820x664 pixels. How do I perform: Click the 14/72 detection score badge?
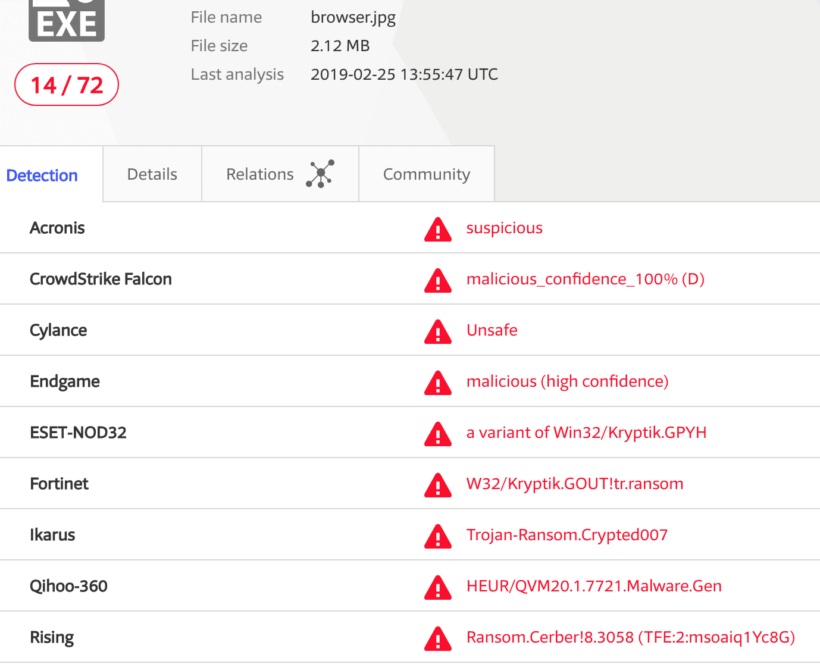pos(66,85)
